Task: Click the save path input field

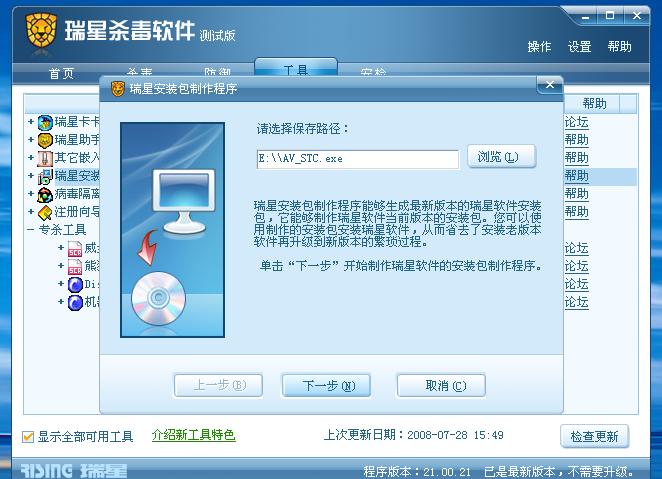Action: point(358,159)
